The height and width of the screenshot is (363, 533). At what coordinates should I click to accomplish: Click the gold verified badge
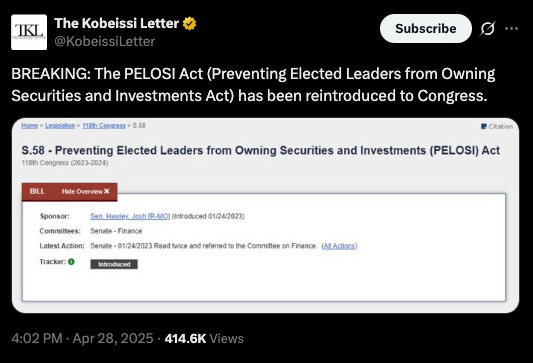[x=189, y=23]
